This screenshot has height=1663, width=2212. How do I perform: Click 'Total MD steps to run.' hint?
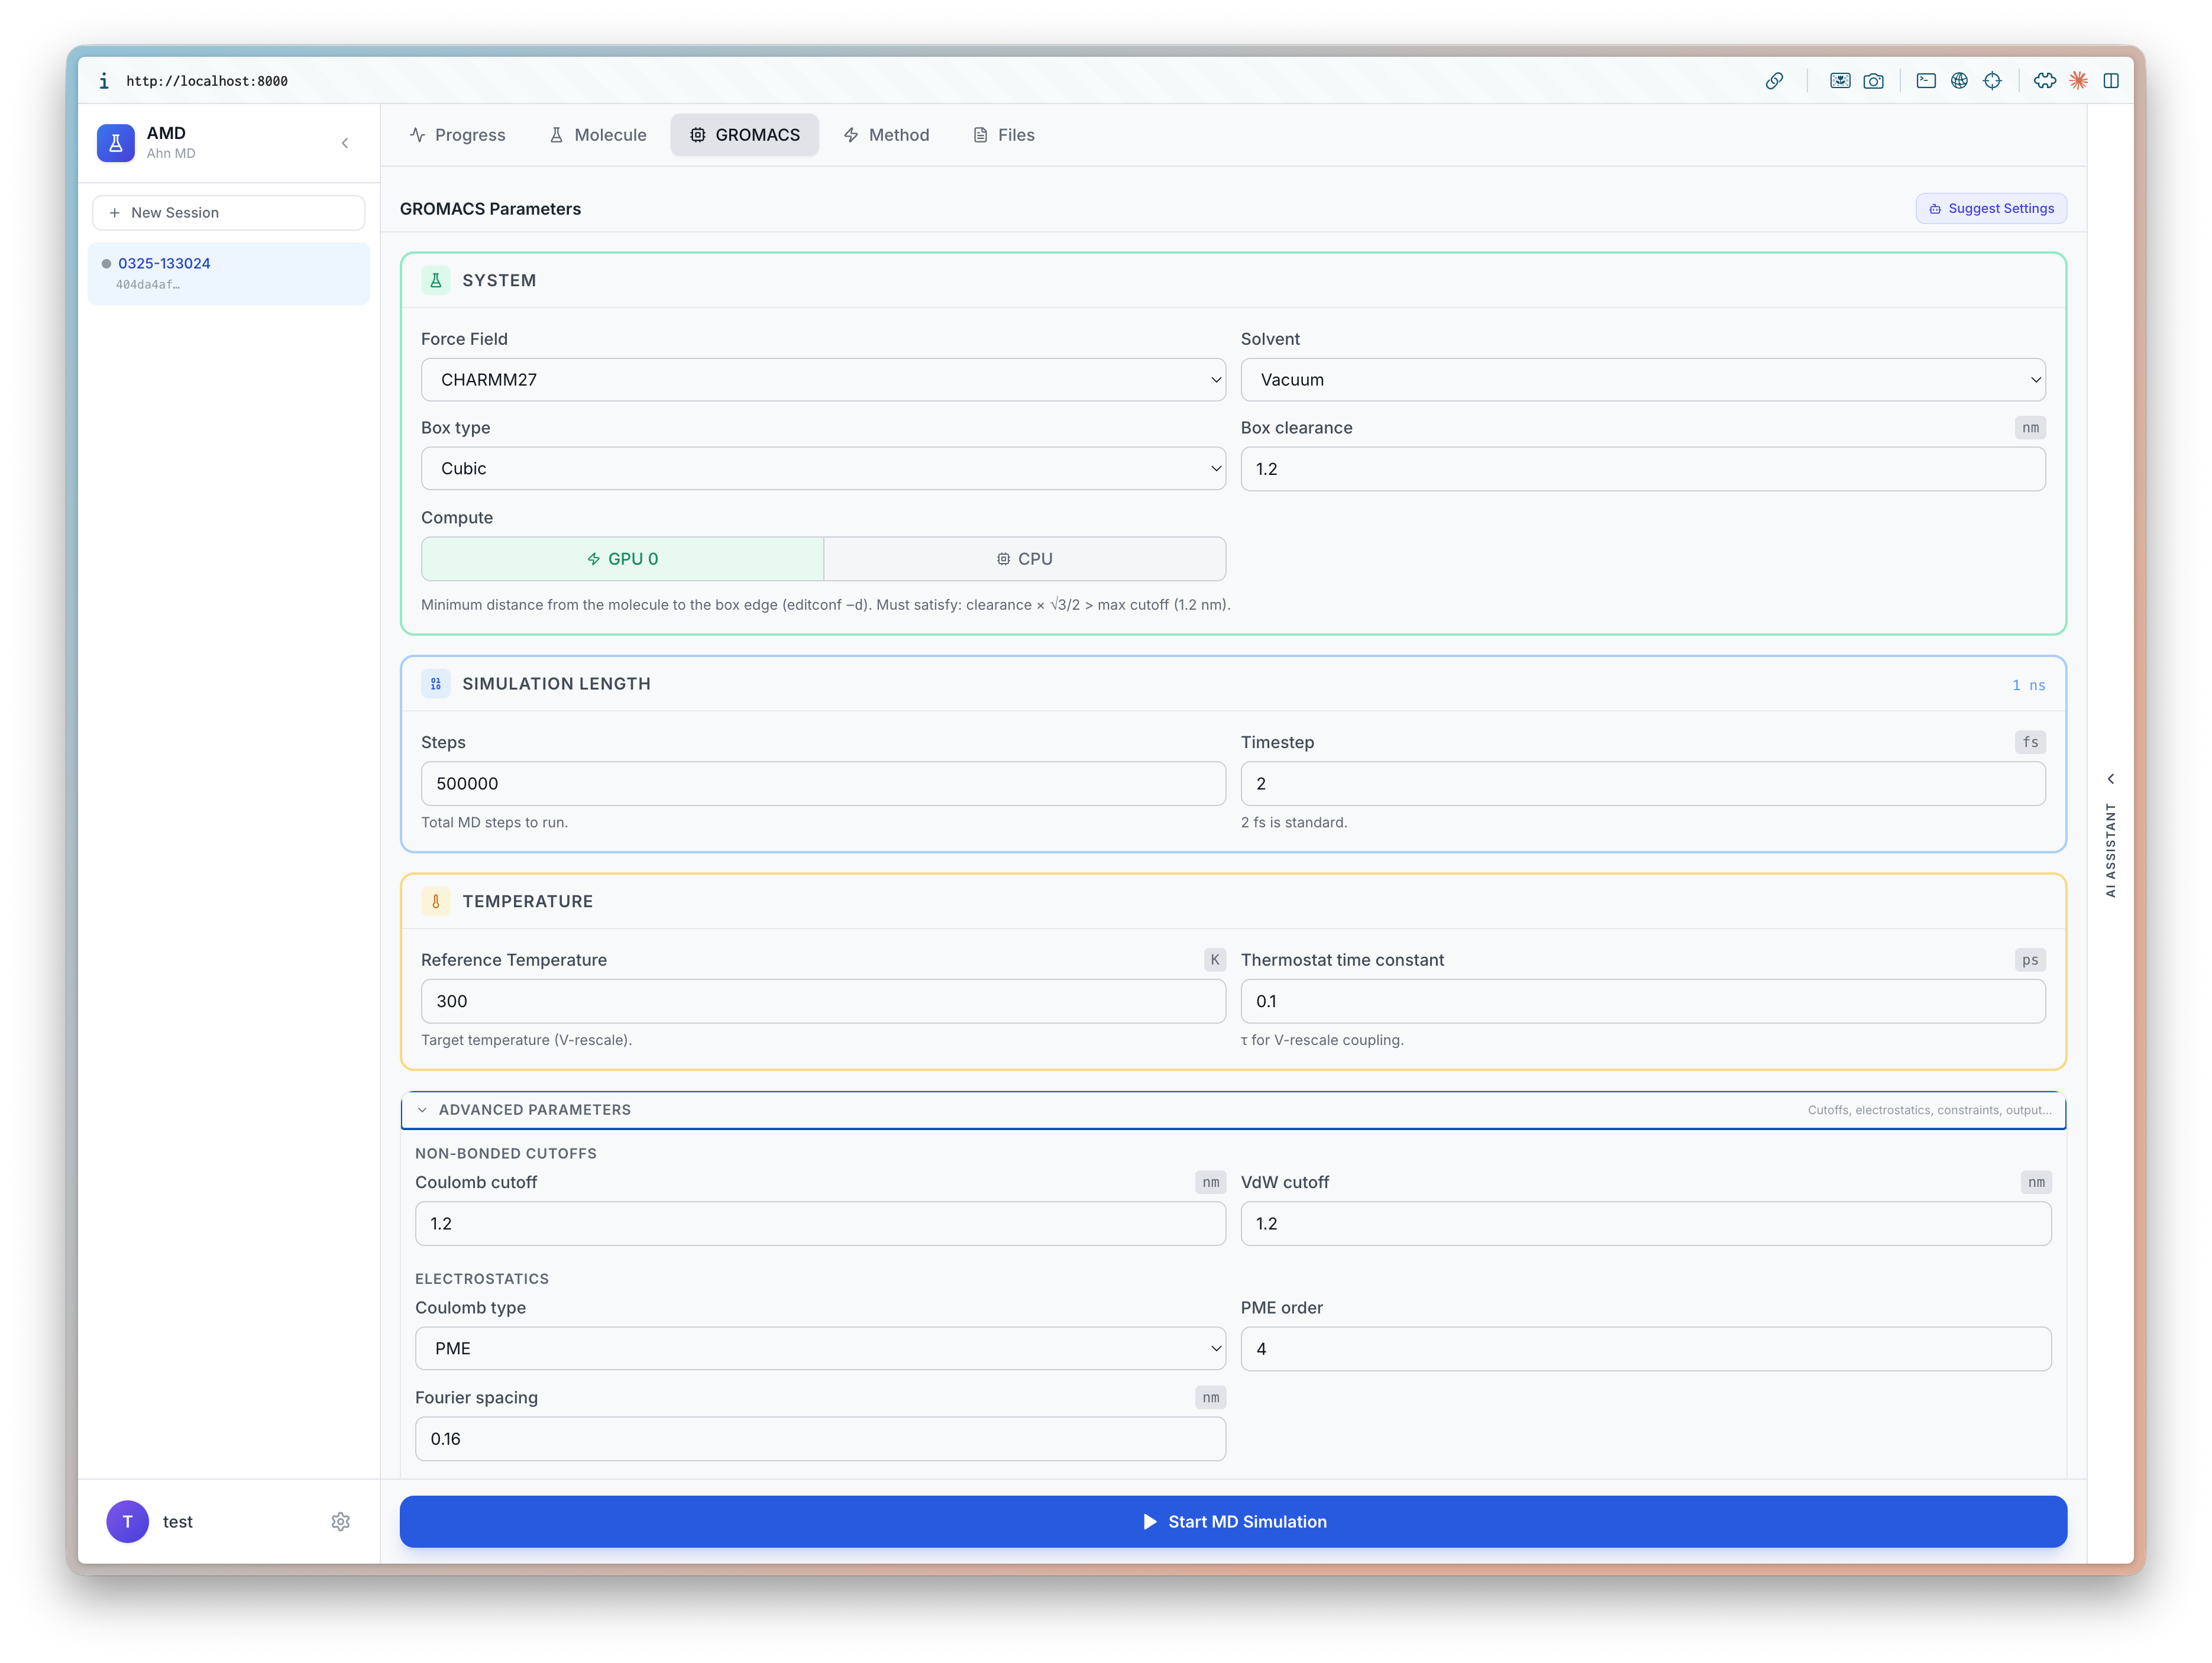494,823
